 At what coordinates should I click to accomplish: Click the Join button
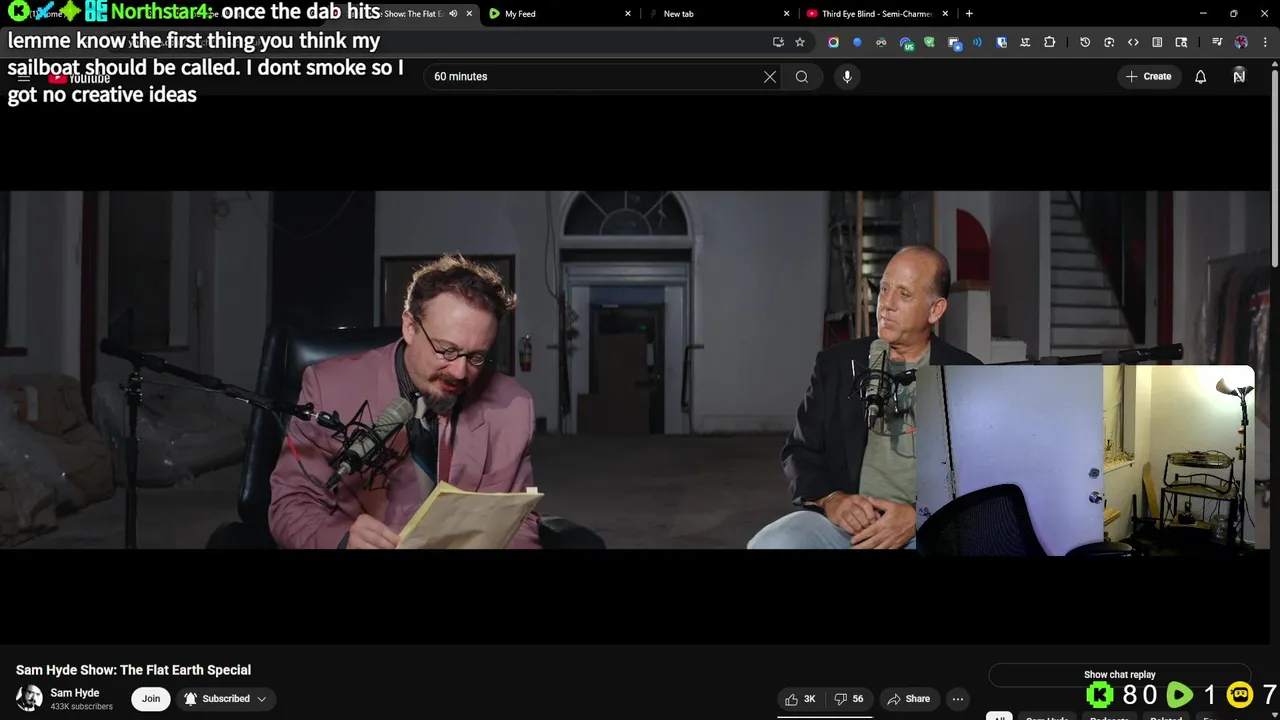pos(151,699)
